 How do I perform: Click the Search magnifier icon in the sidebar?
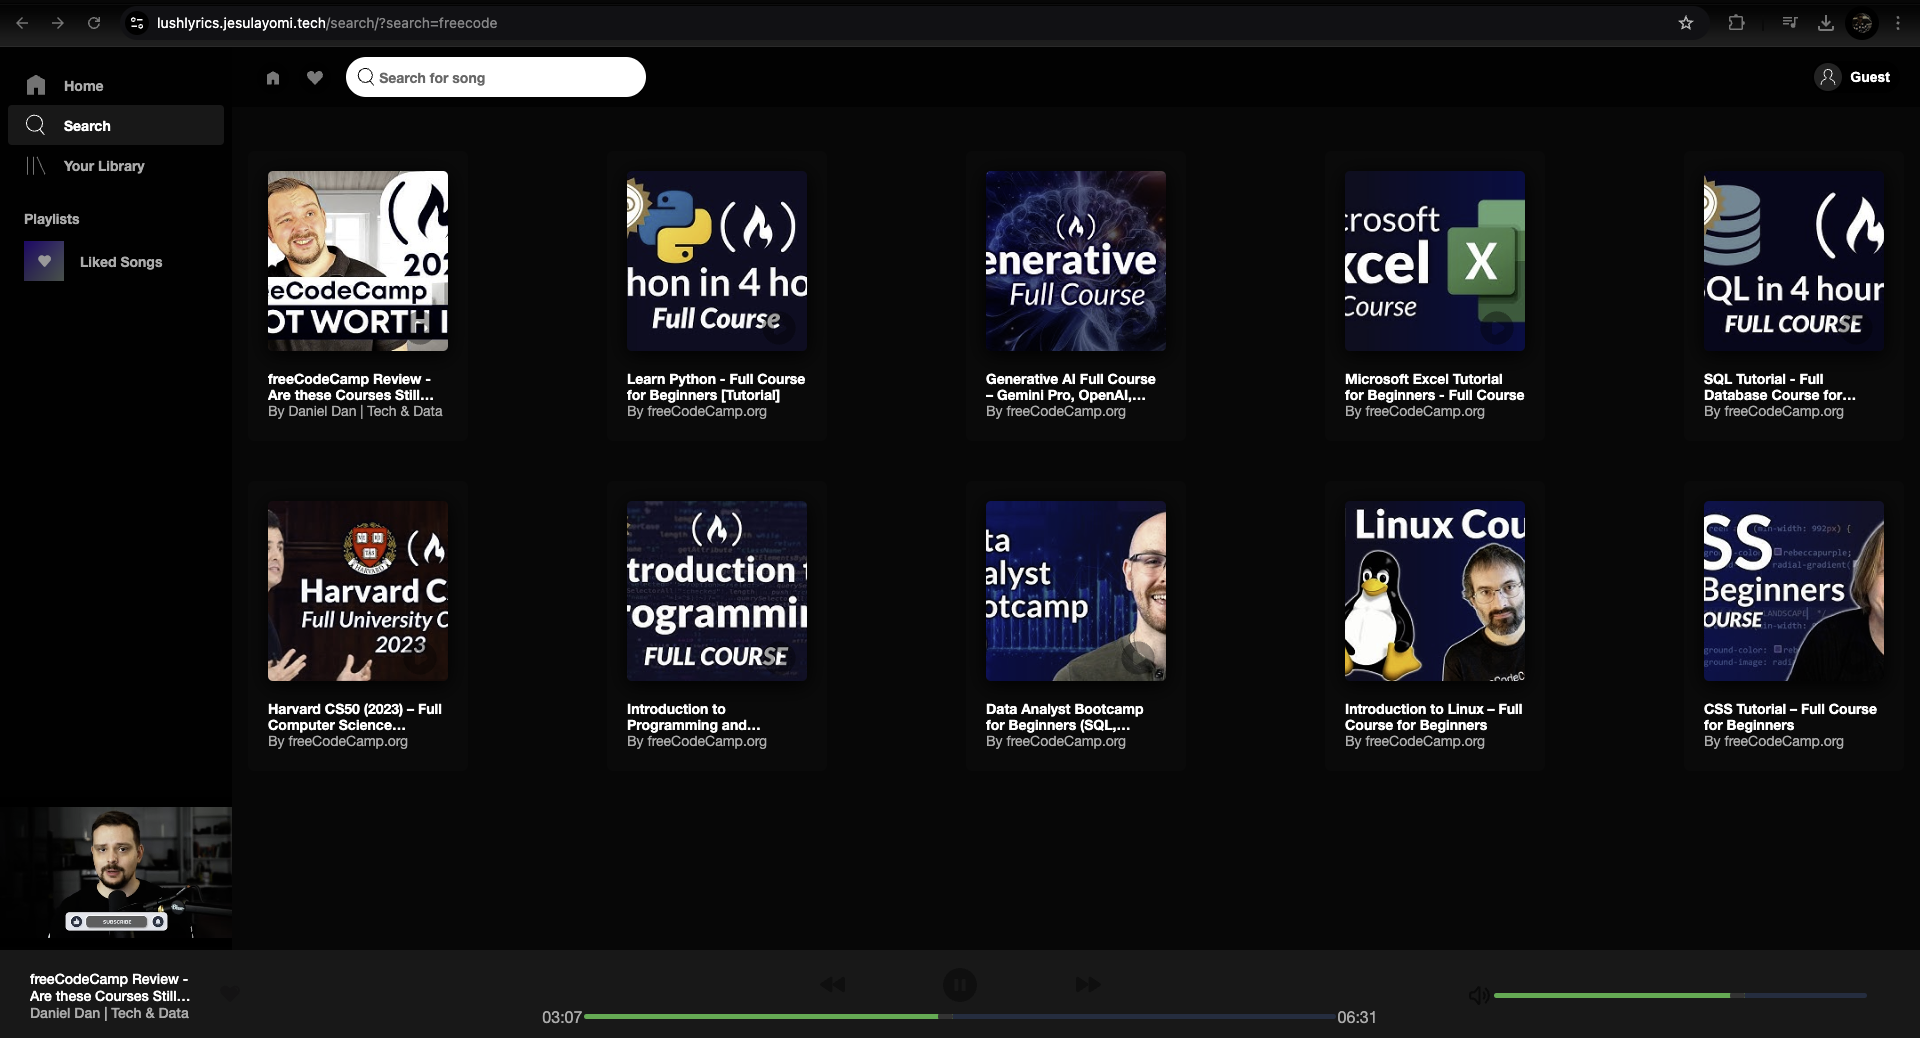(x=36, y=125)
